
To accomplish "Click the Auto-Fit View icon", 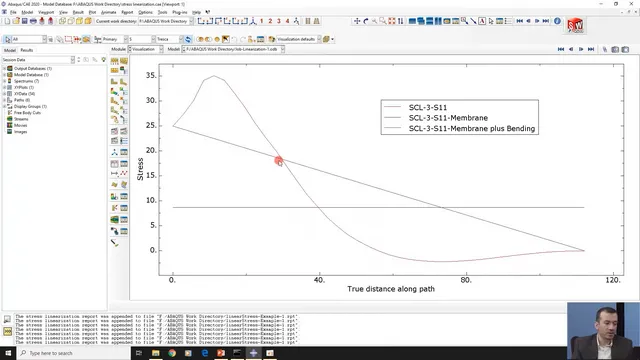I will click(392, 21).
